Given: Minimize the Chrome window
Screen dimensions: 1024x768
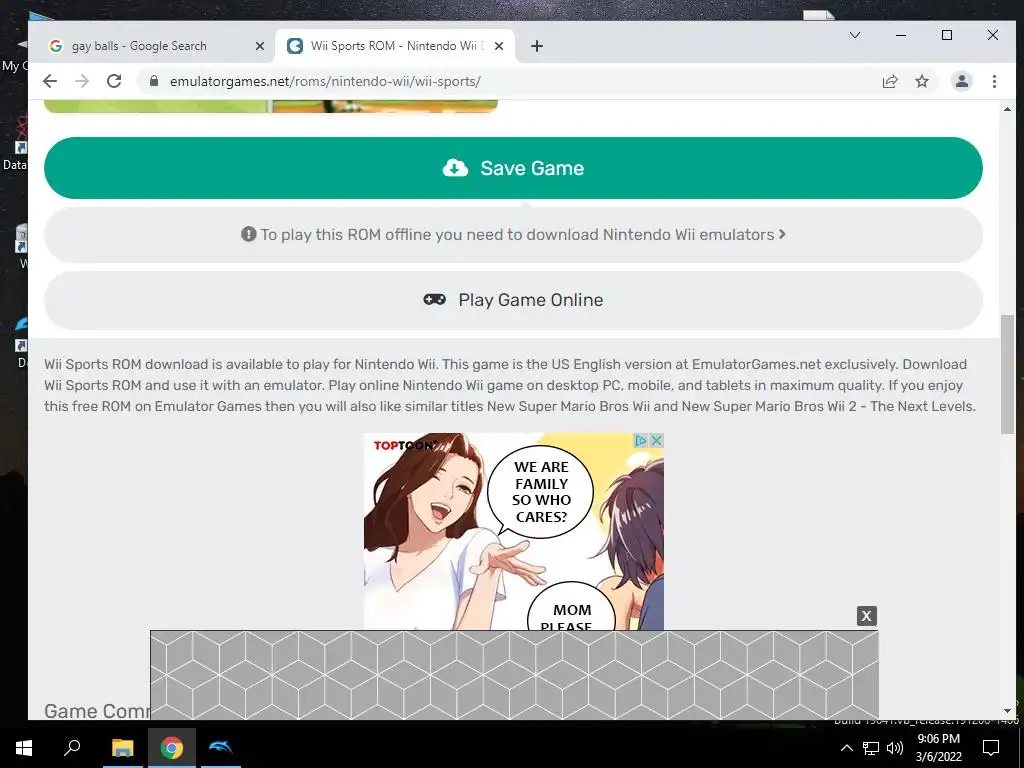Looking at the screenshot, I should 901,35.
